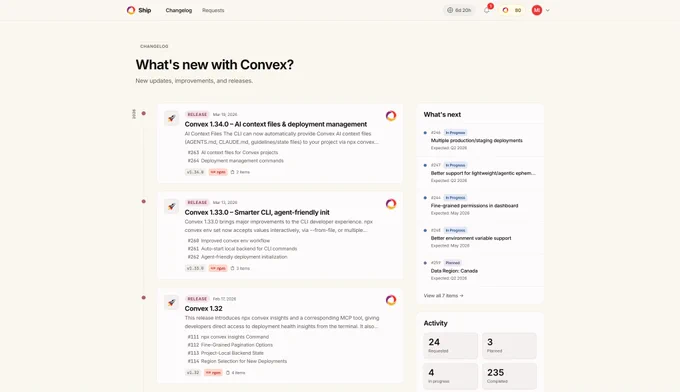Open #111 npx convex insights Command
This screenshot has height=392, width=680.
coord(228,337)
